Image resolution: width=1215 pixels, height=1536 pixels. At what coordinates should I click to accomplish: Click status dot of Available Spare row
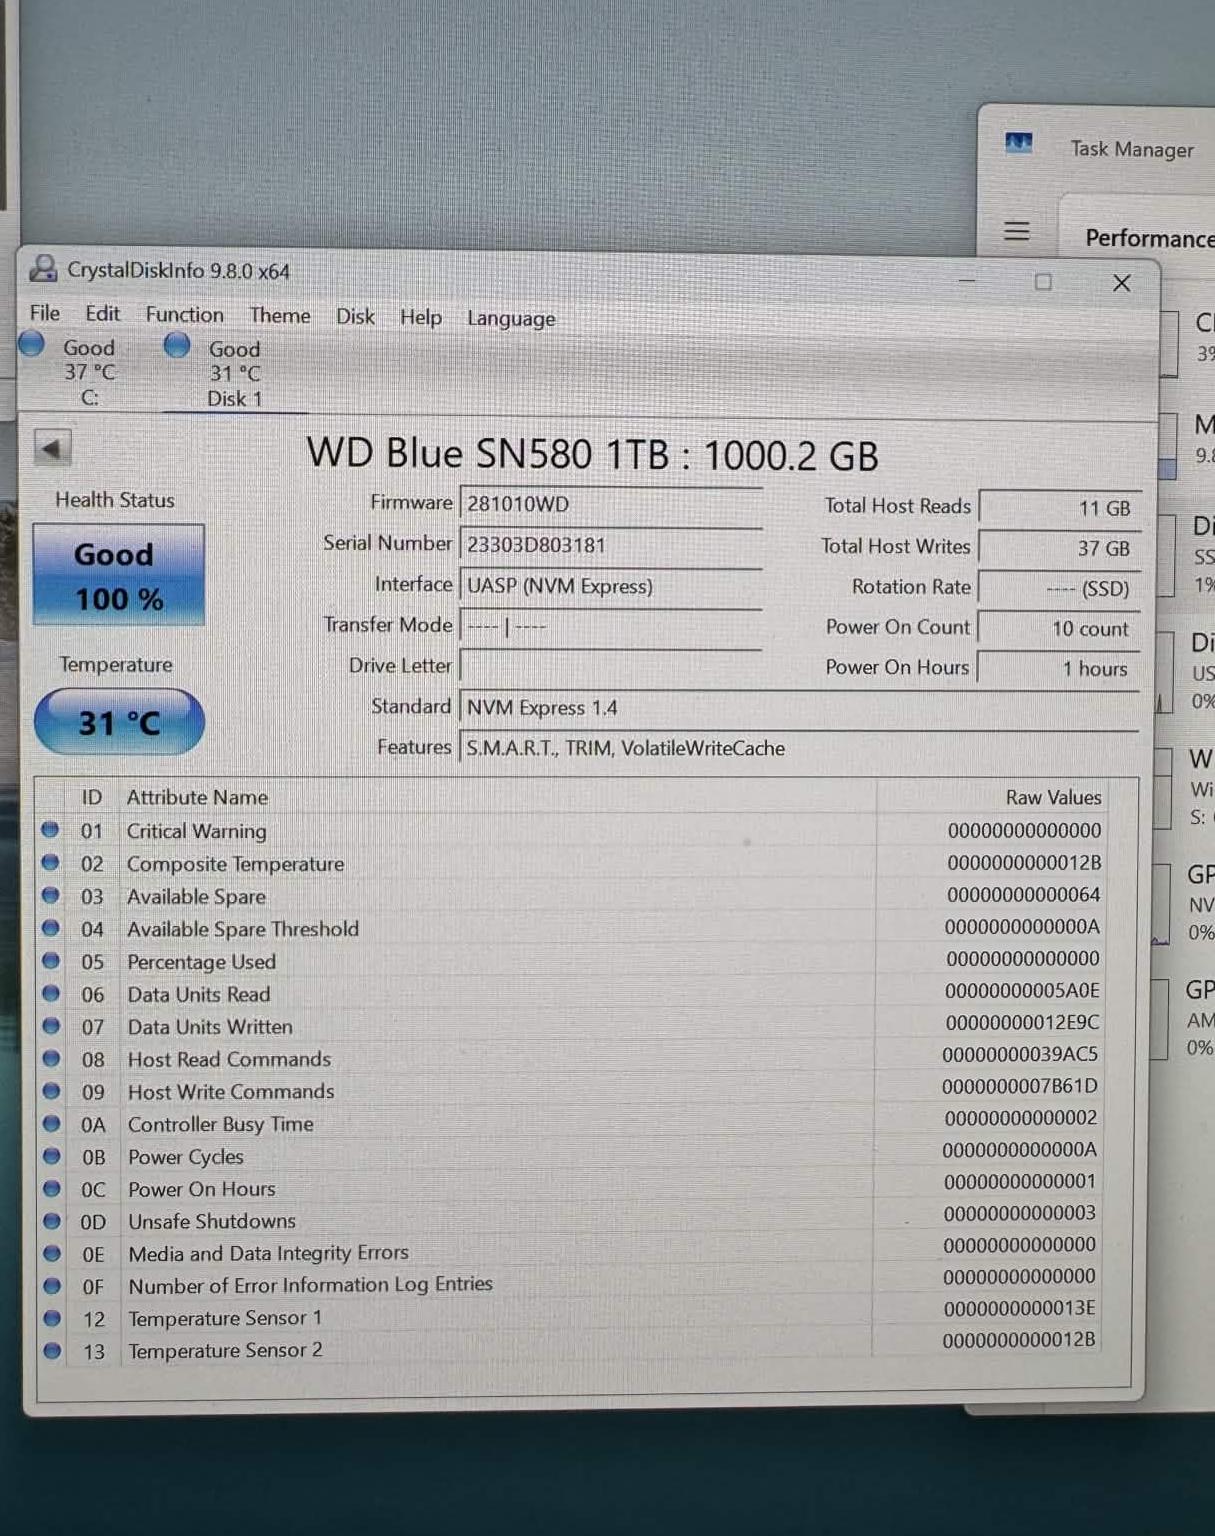click(50, 895)
